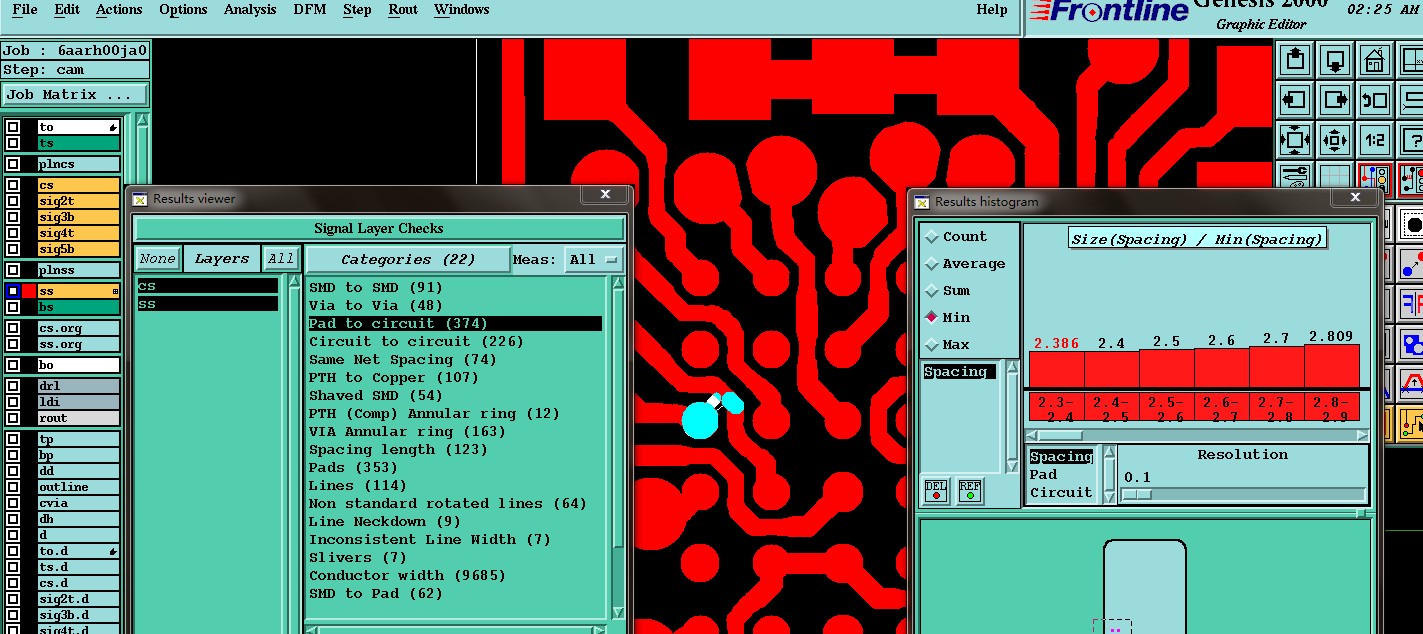Click the pan up arrow icon

click(x=1295, y=60)
